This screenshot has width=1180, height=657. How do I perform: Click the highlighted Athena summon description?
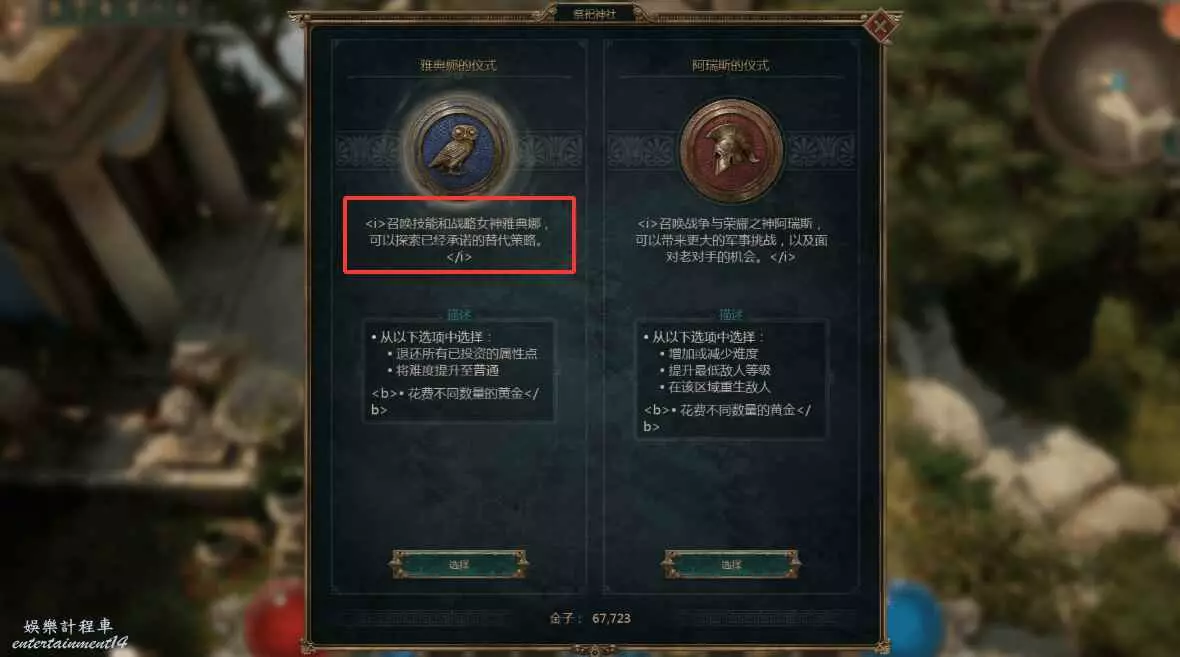coord(459,235)
